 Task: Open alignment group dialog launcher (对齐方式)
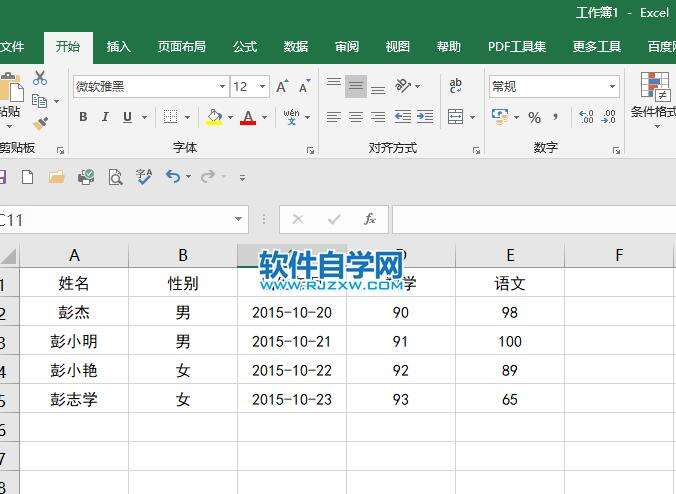click(x=476, y=150)
